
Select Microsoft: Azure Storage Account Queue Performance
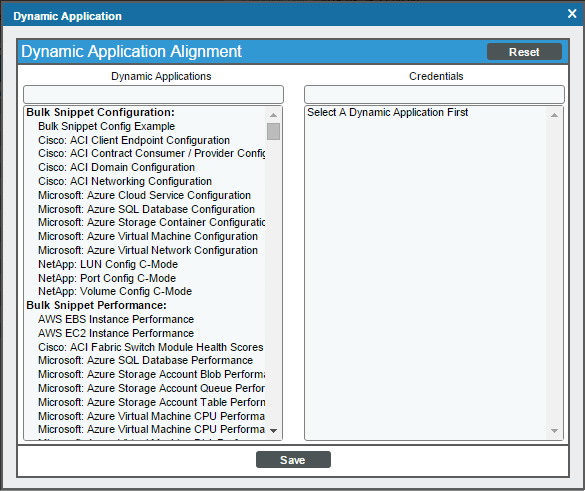click(x=151, y=388)
